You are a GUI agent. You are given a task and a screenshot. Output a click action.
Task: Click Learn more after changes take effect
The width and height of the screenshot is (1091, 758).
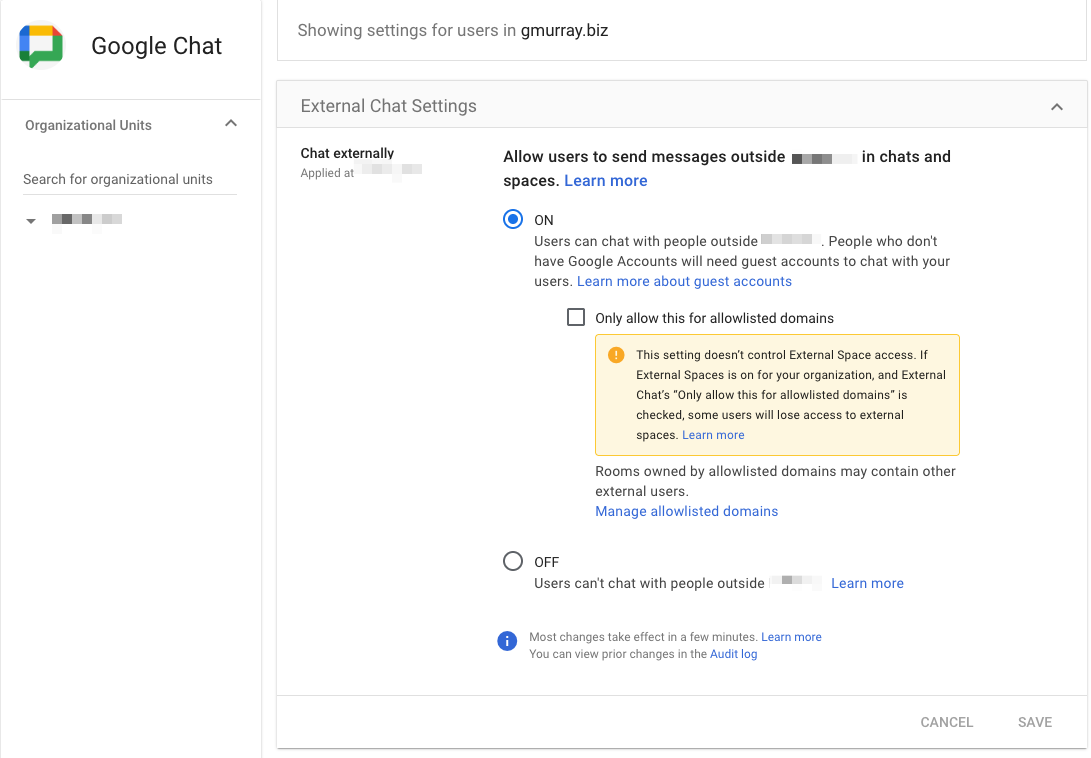tap(791, 637)
